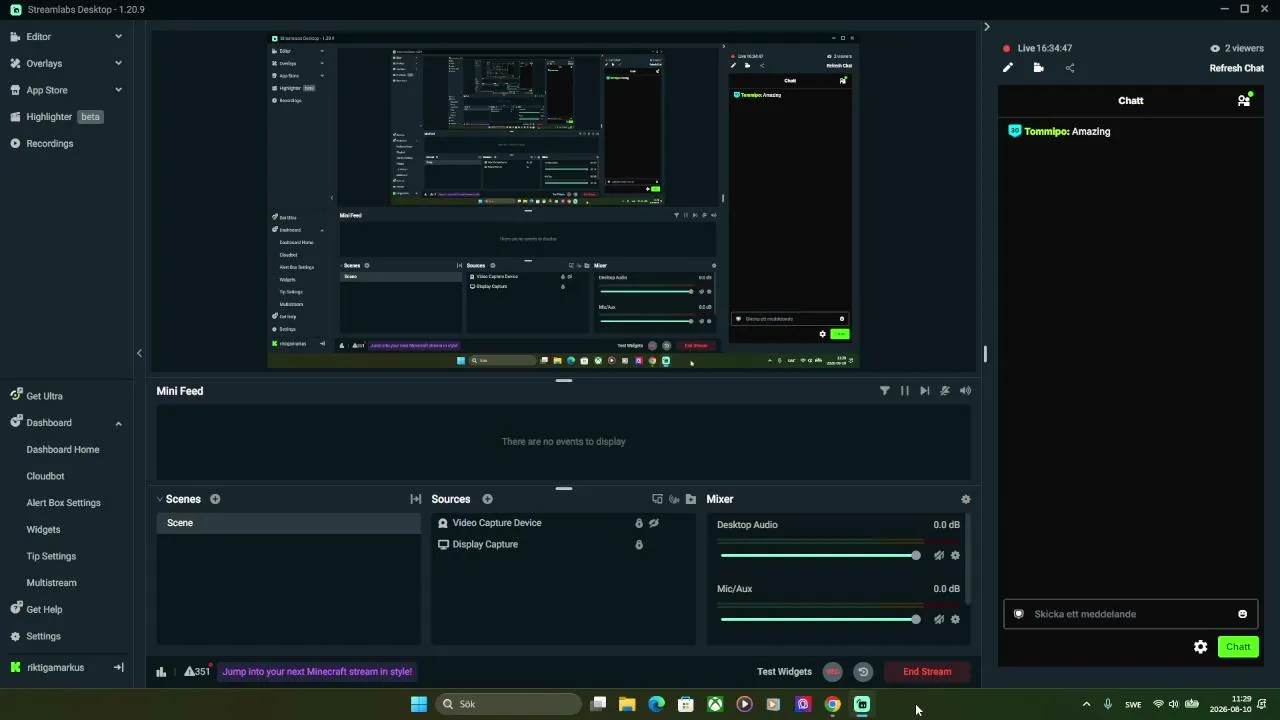This screenshot has width=1280, height=720.
Task: Open Alert Box Settings
Action: click(x=63, y=503)
